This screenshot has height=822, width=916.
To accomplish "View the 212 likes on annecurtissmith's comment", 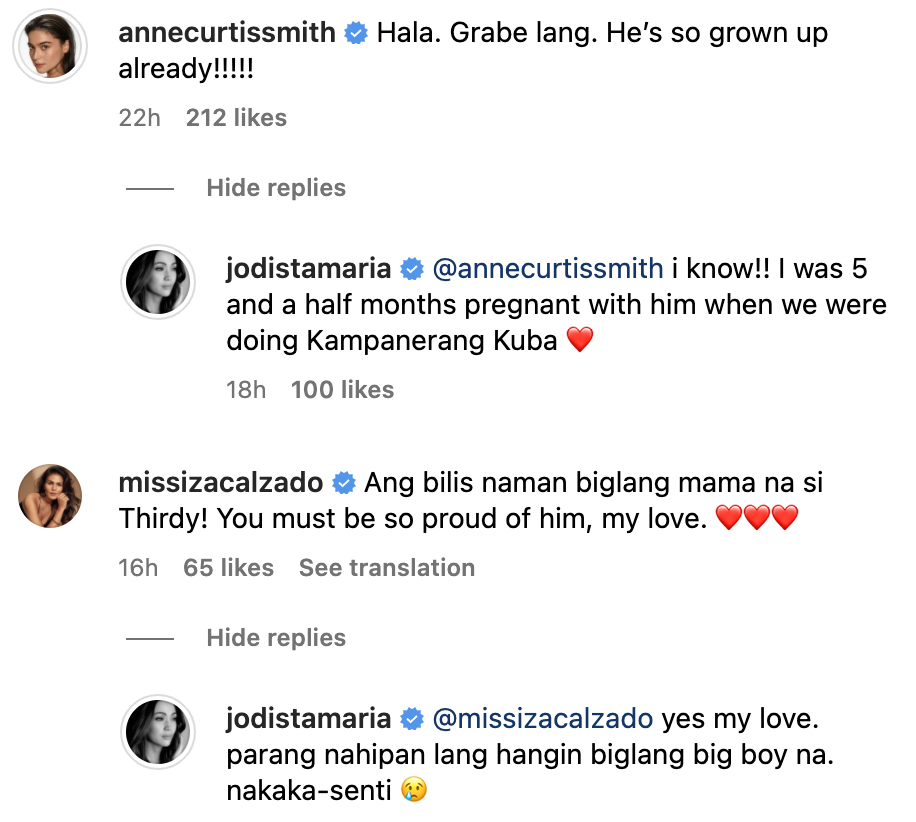I will tap(235, 118).
